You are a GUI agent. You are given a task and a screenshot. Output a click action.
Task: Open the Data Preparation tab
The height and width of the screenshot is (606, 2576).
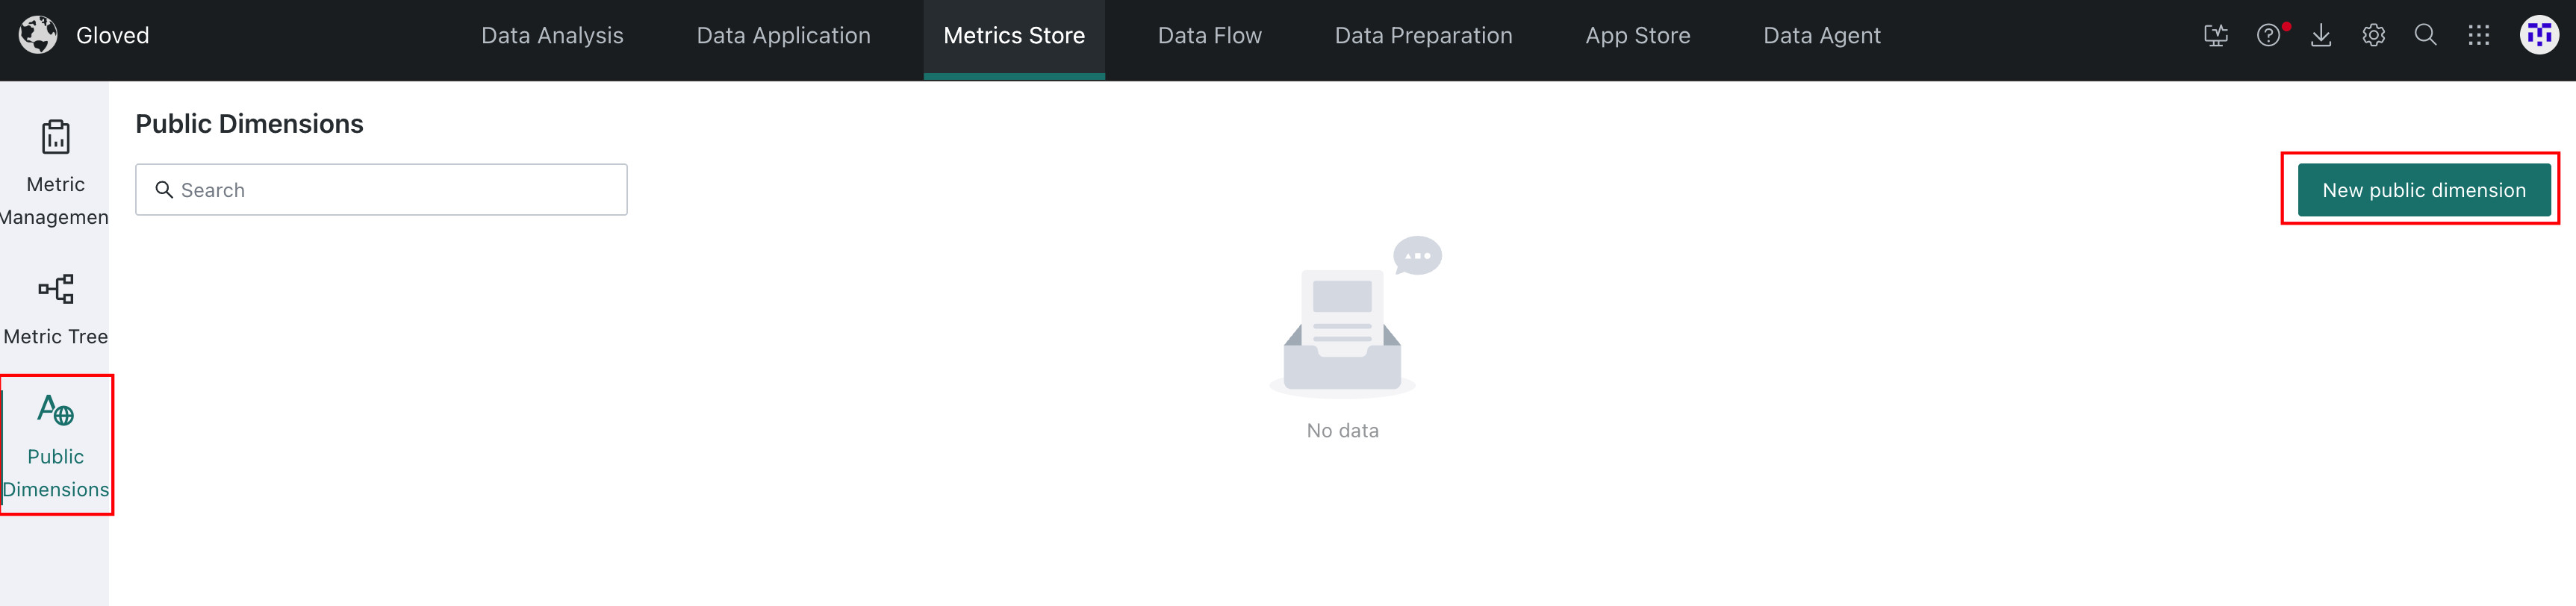point(1423,36)
